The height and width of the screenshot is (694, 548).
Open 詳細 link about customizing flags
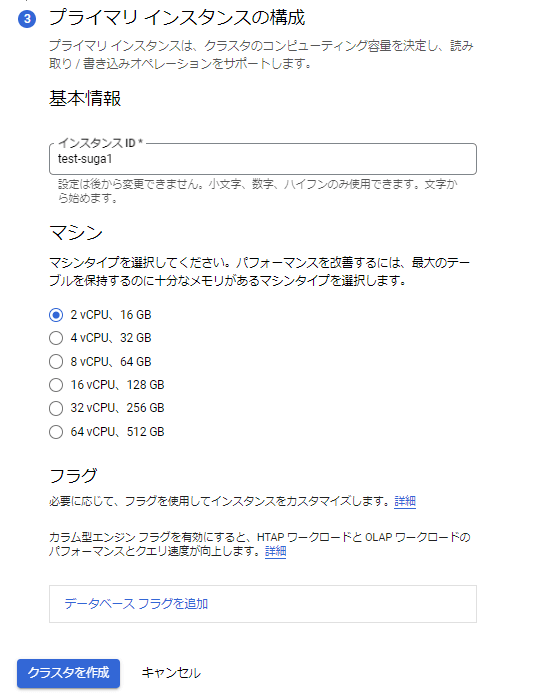405,501
